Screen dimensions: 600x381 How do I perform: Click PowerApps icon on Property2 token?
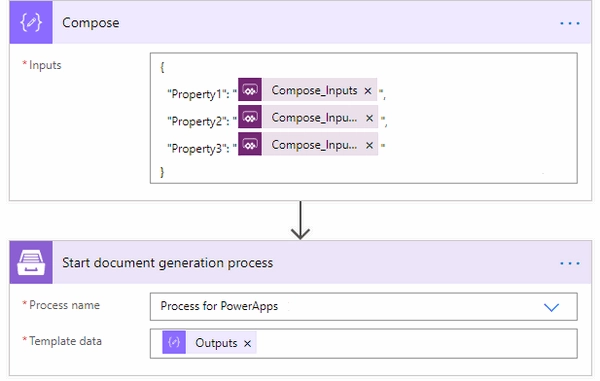click(250, 117)
